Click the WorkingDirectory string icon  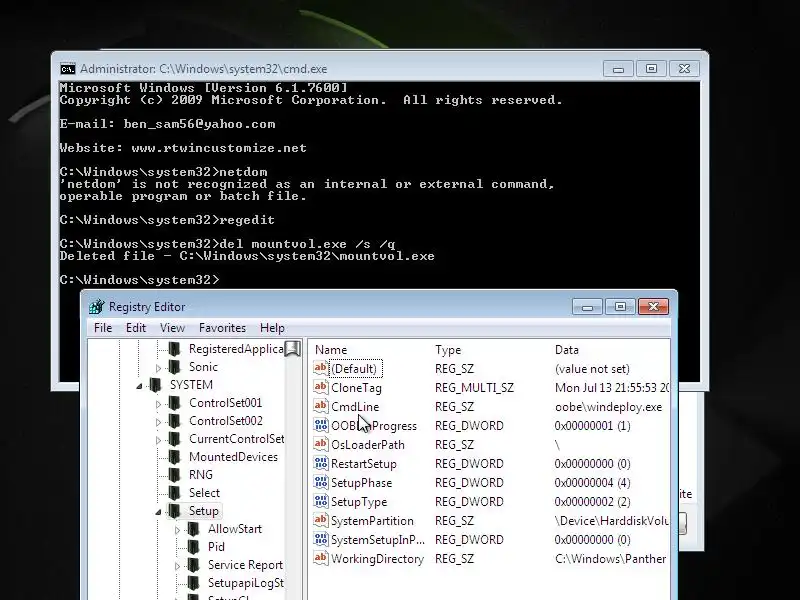click(320, 558)
